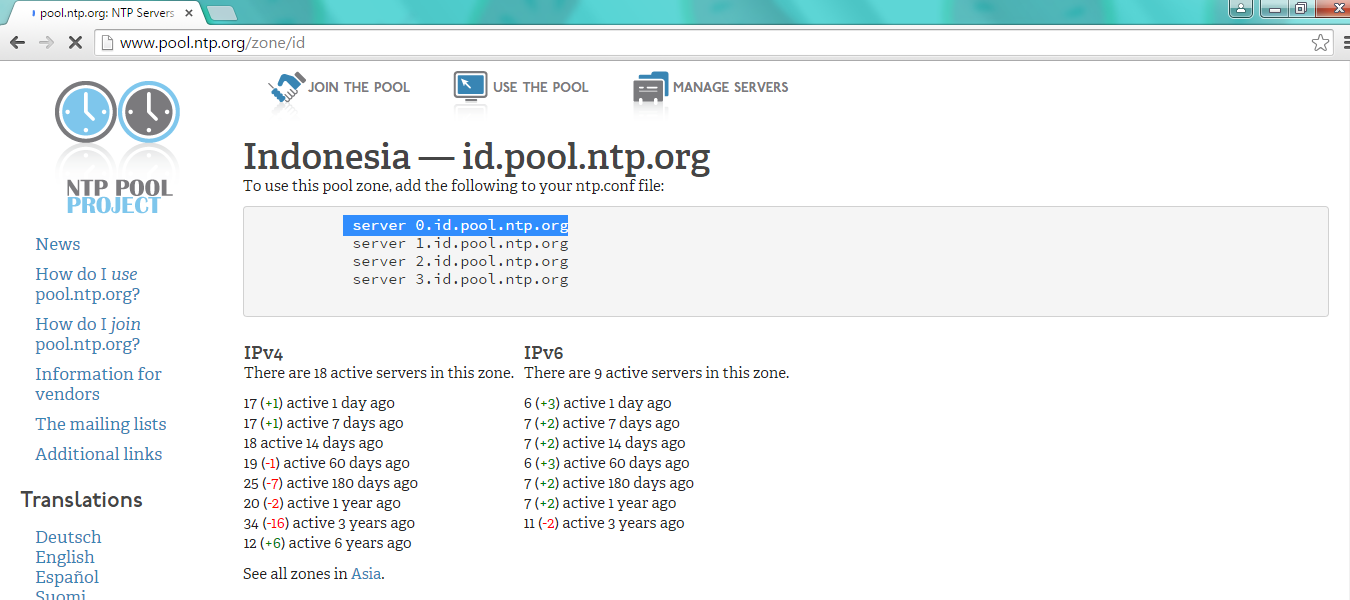Click '19 (-1) active 60 days ago' row
The height and width of the screenshot is (600, 1350).
[326, 463]
